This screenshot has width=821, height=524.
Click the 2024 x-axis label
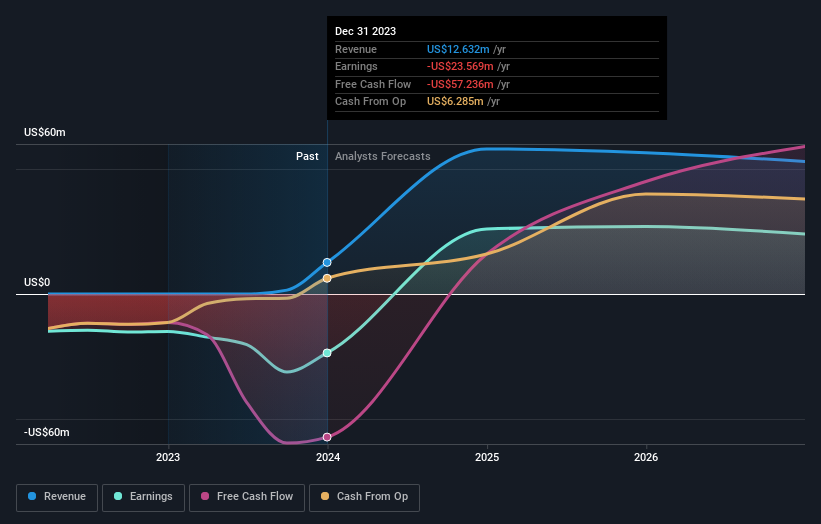point(328,457)
